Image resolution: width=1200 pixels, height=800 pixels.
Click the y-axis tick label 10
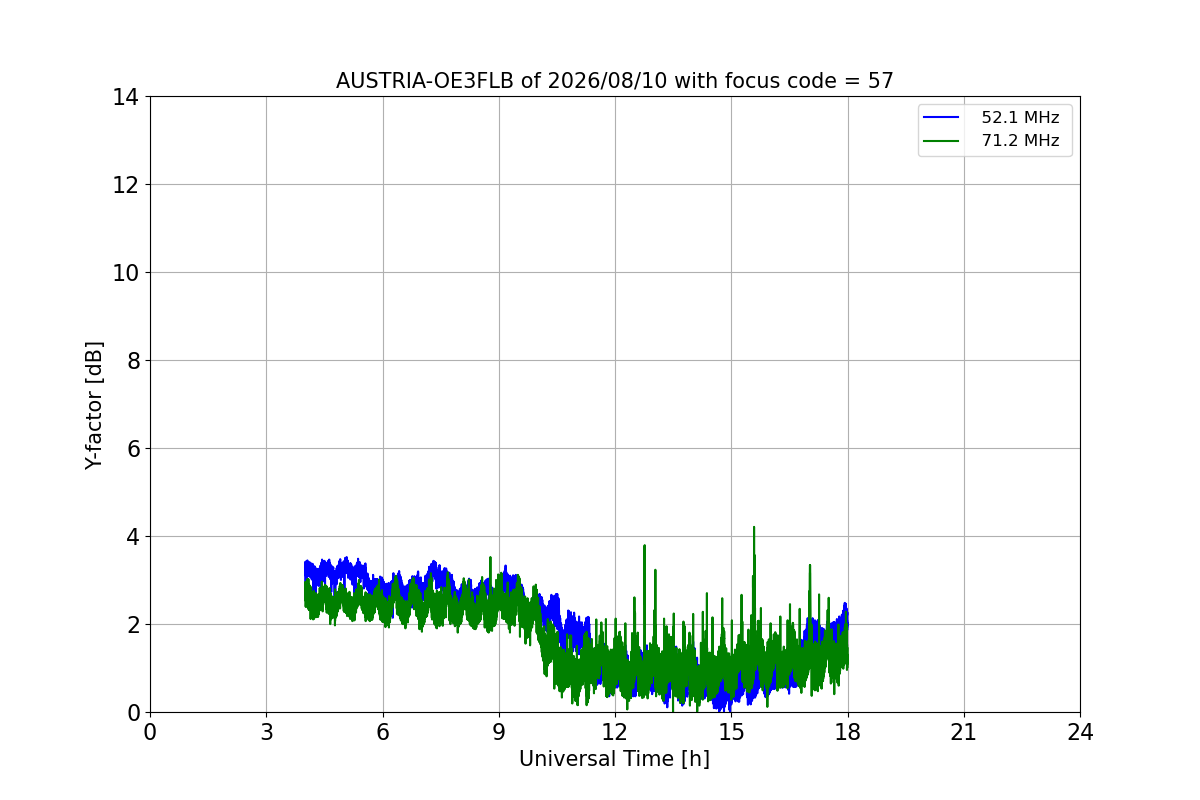pyautogui.click(x=126, y=273)
